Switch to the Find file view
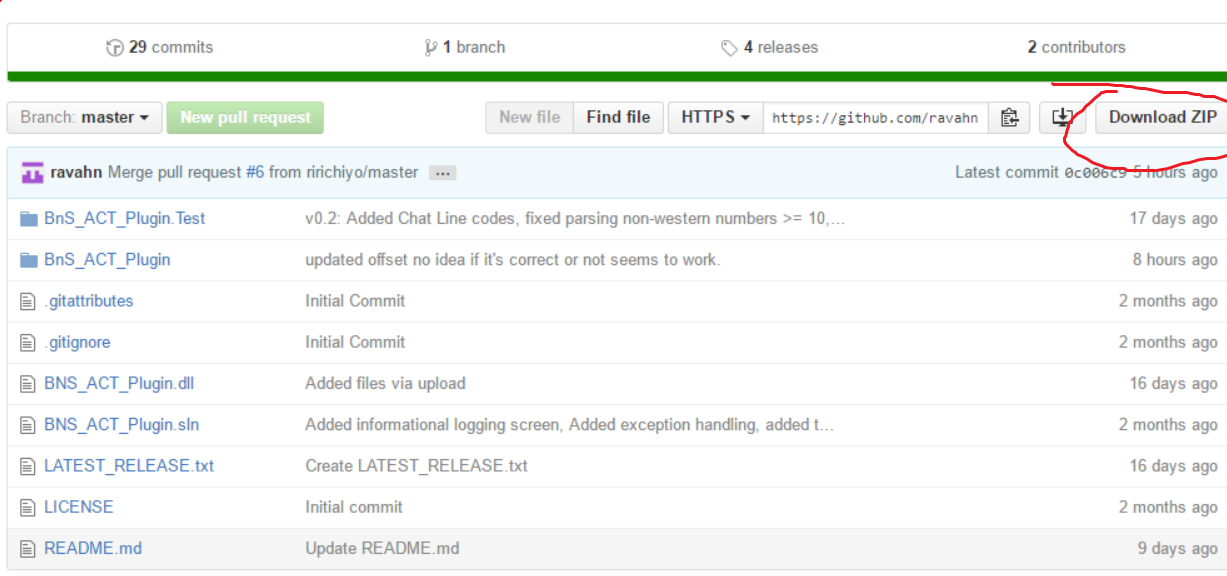The height and width of the screenshot is (576, 1227). pyautogui.click(x=617, y=117)
